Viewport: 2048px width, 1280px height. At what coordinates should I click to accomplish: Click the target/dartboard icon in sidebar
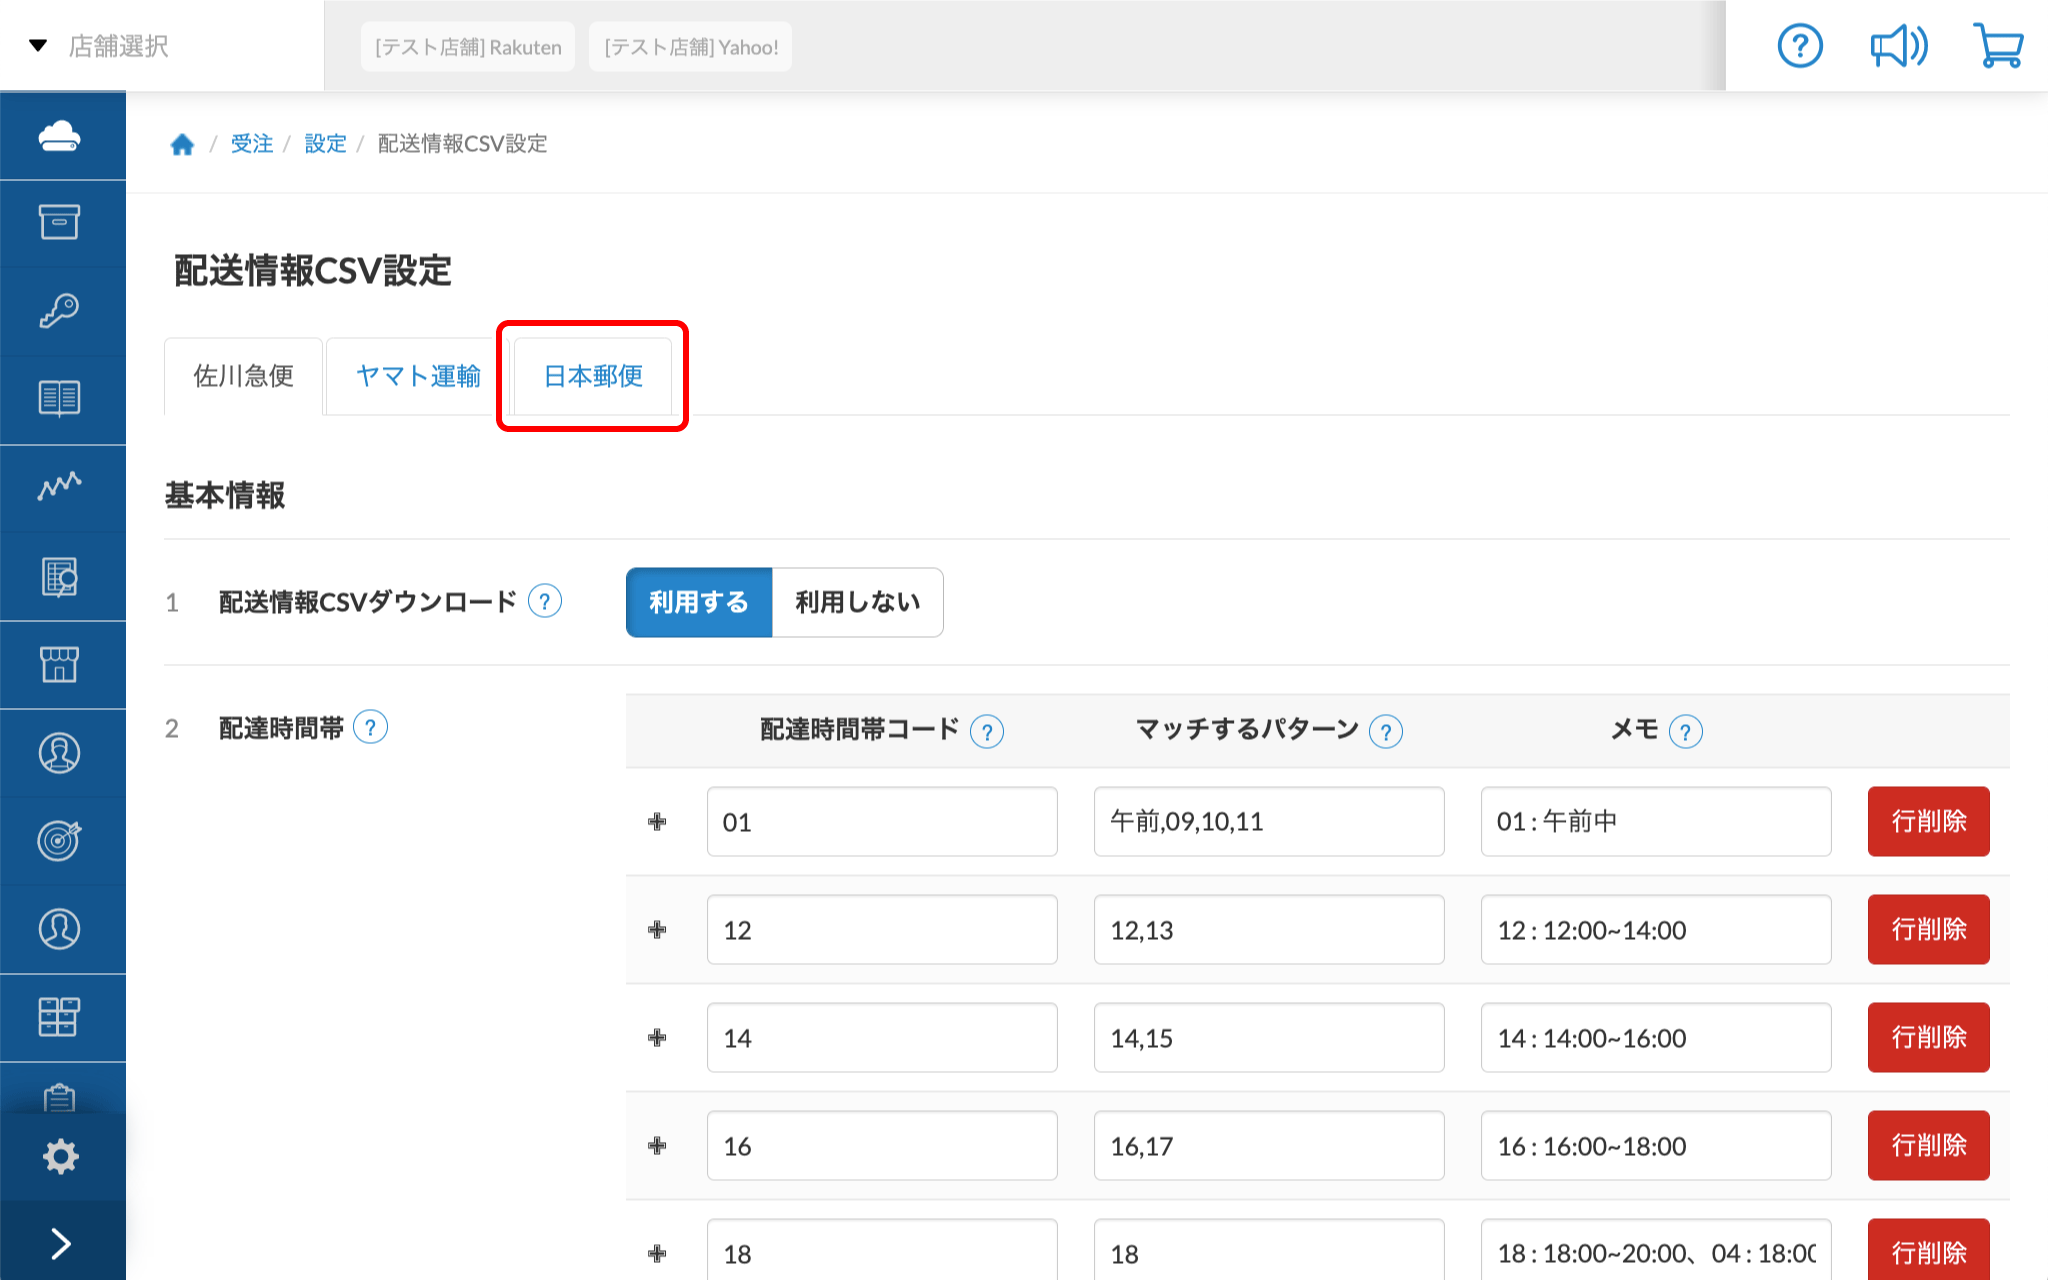62,840
